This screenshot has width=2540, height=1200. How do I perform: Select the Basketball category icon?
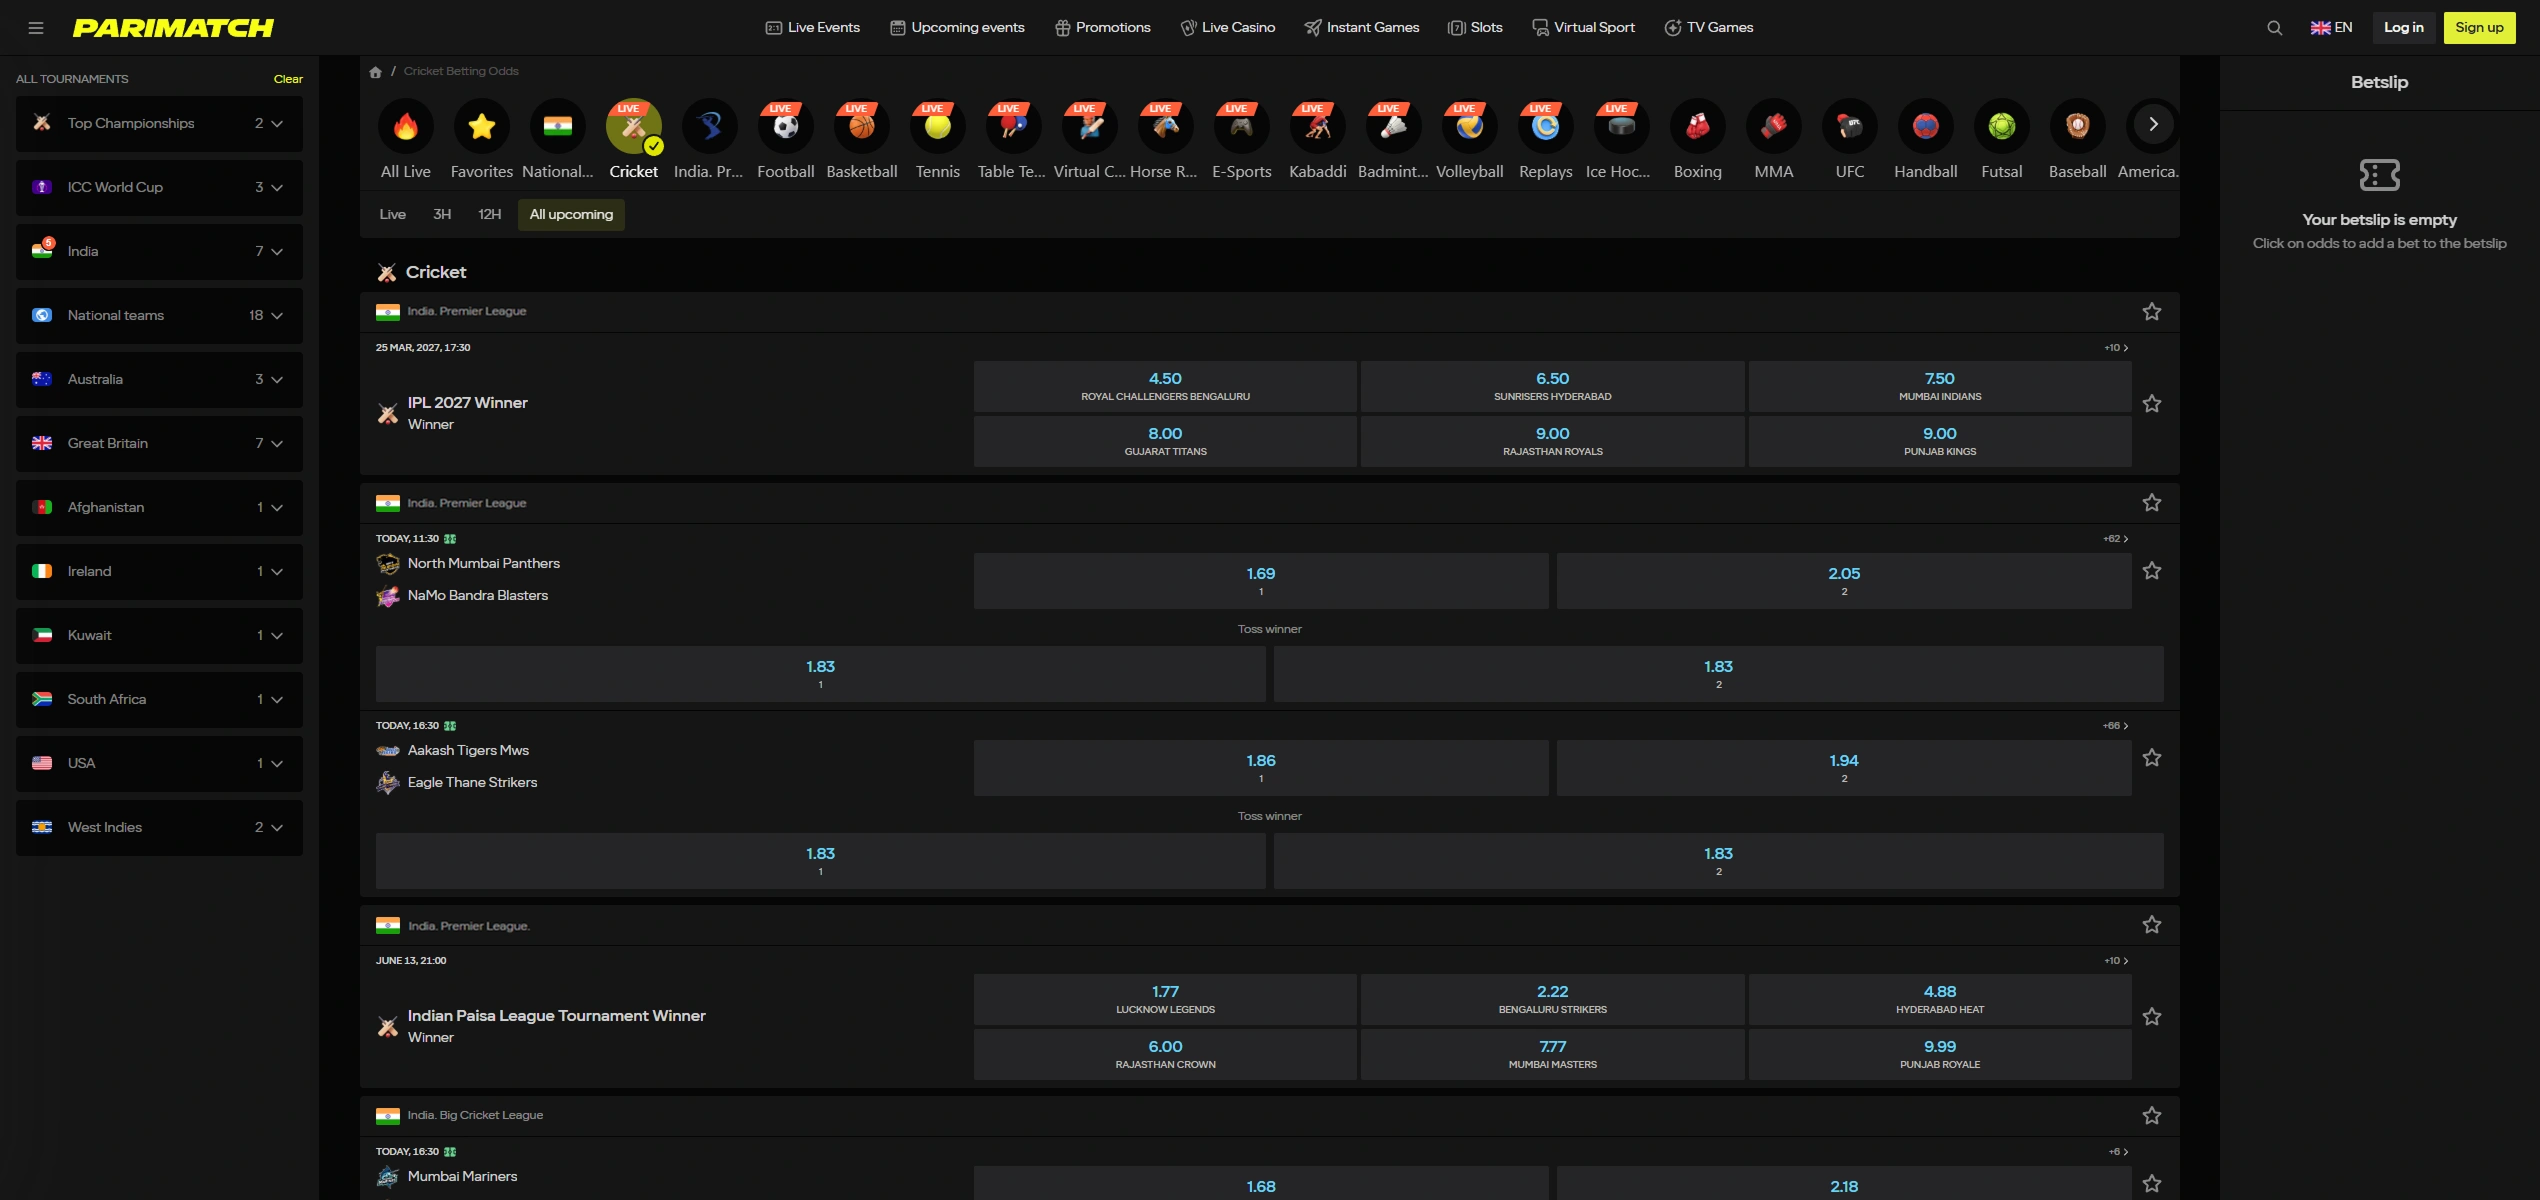click(862, 126)
